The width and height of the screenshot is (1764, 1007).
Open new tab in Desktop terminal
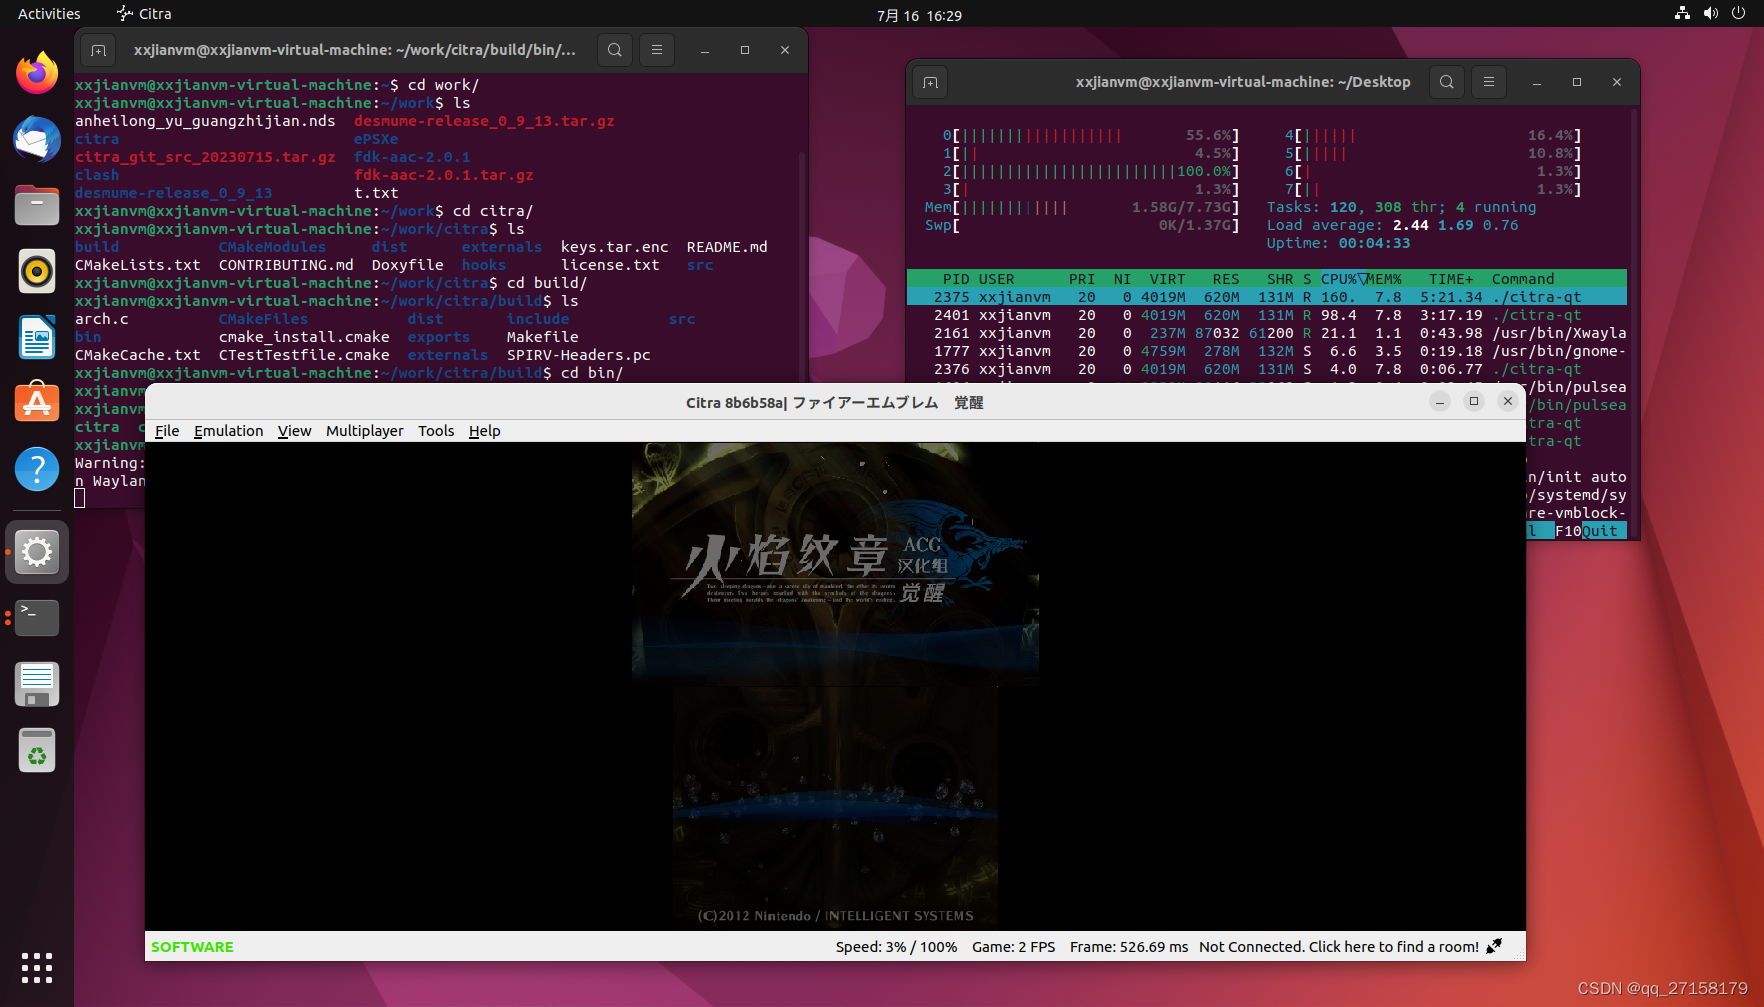click(930, 82)
